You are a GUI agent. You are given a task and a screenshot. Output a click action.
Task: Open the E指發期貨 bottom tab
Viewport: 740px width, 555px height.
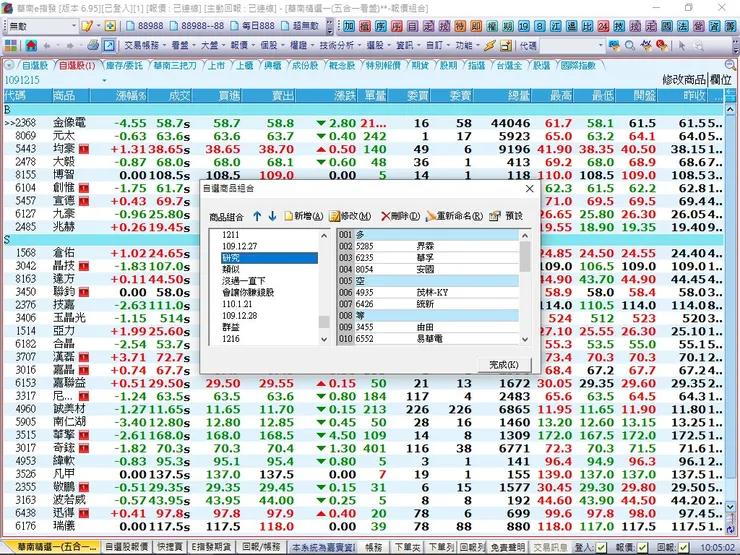pos(212,547)
